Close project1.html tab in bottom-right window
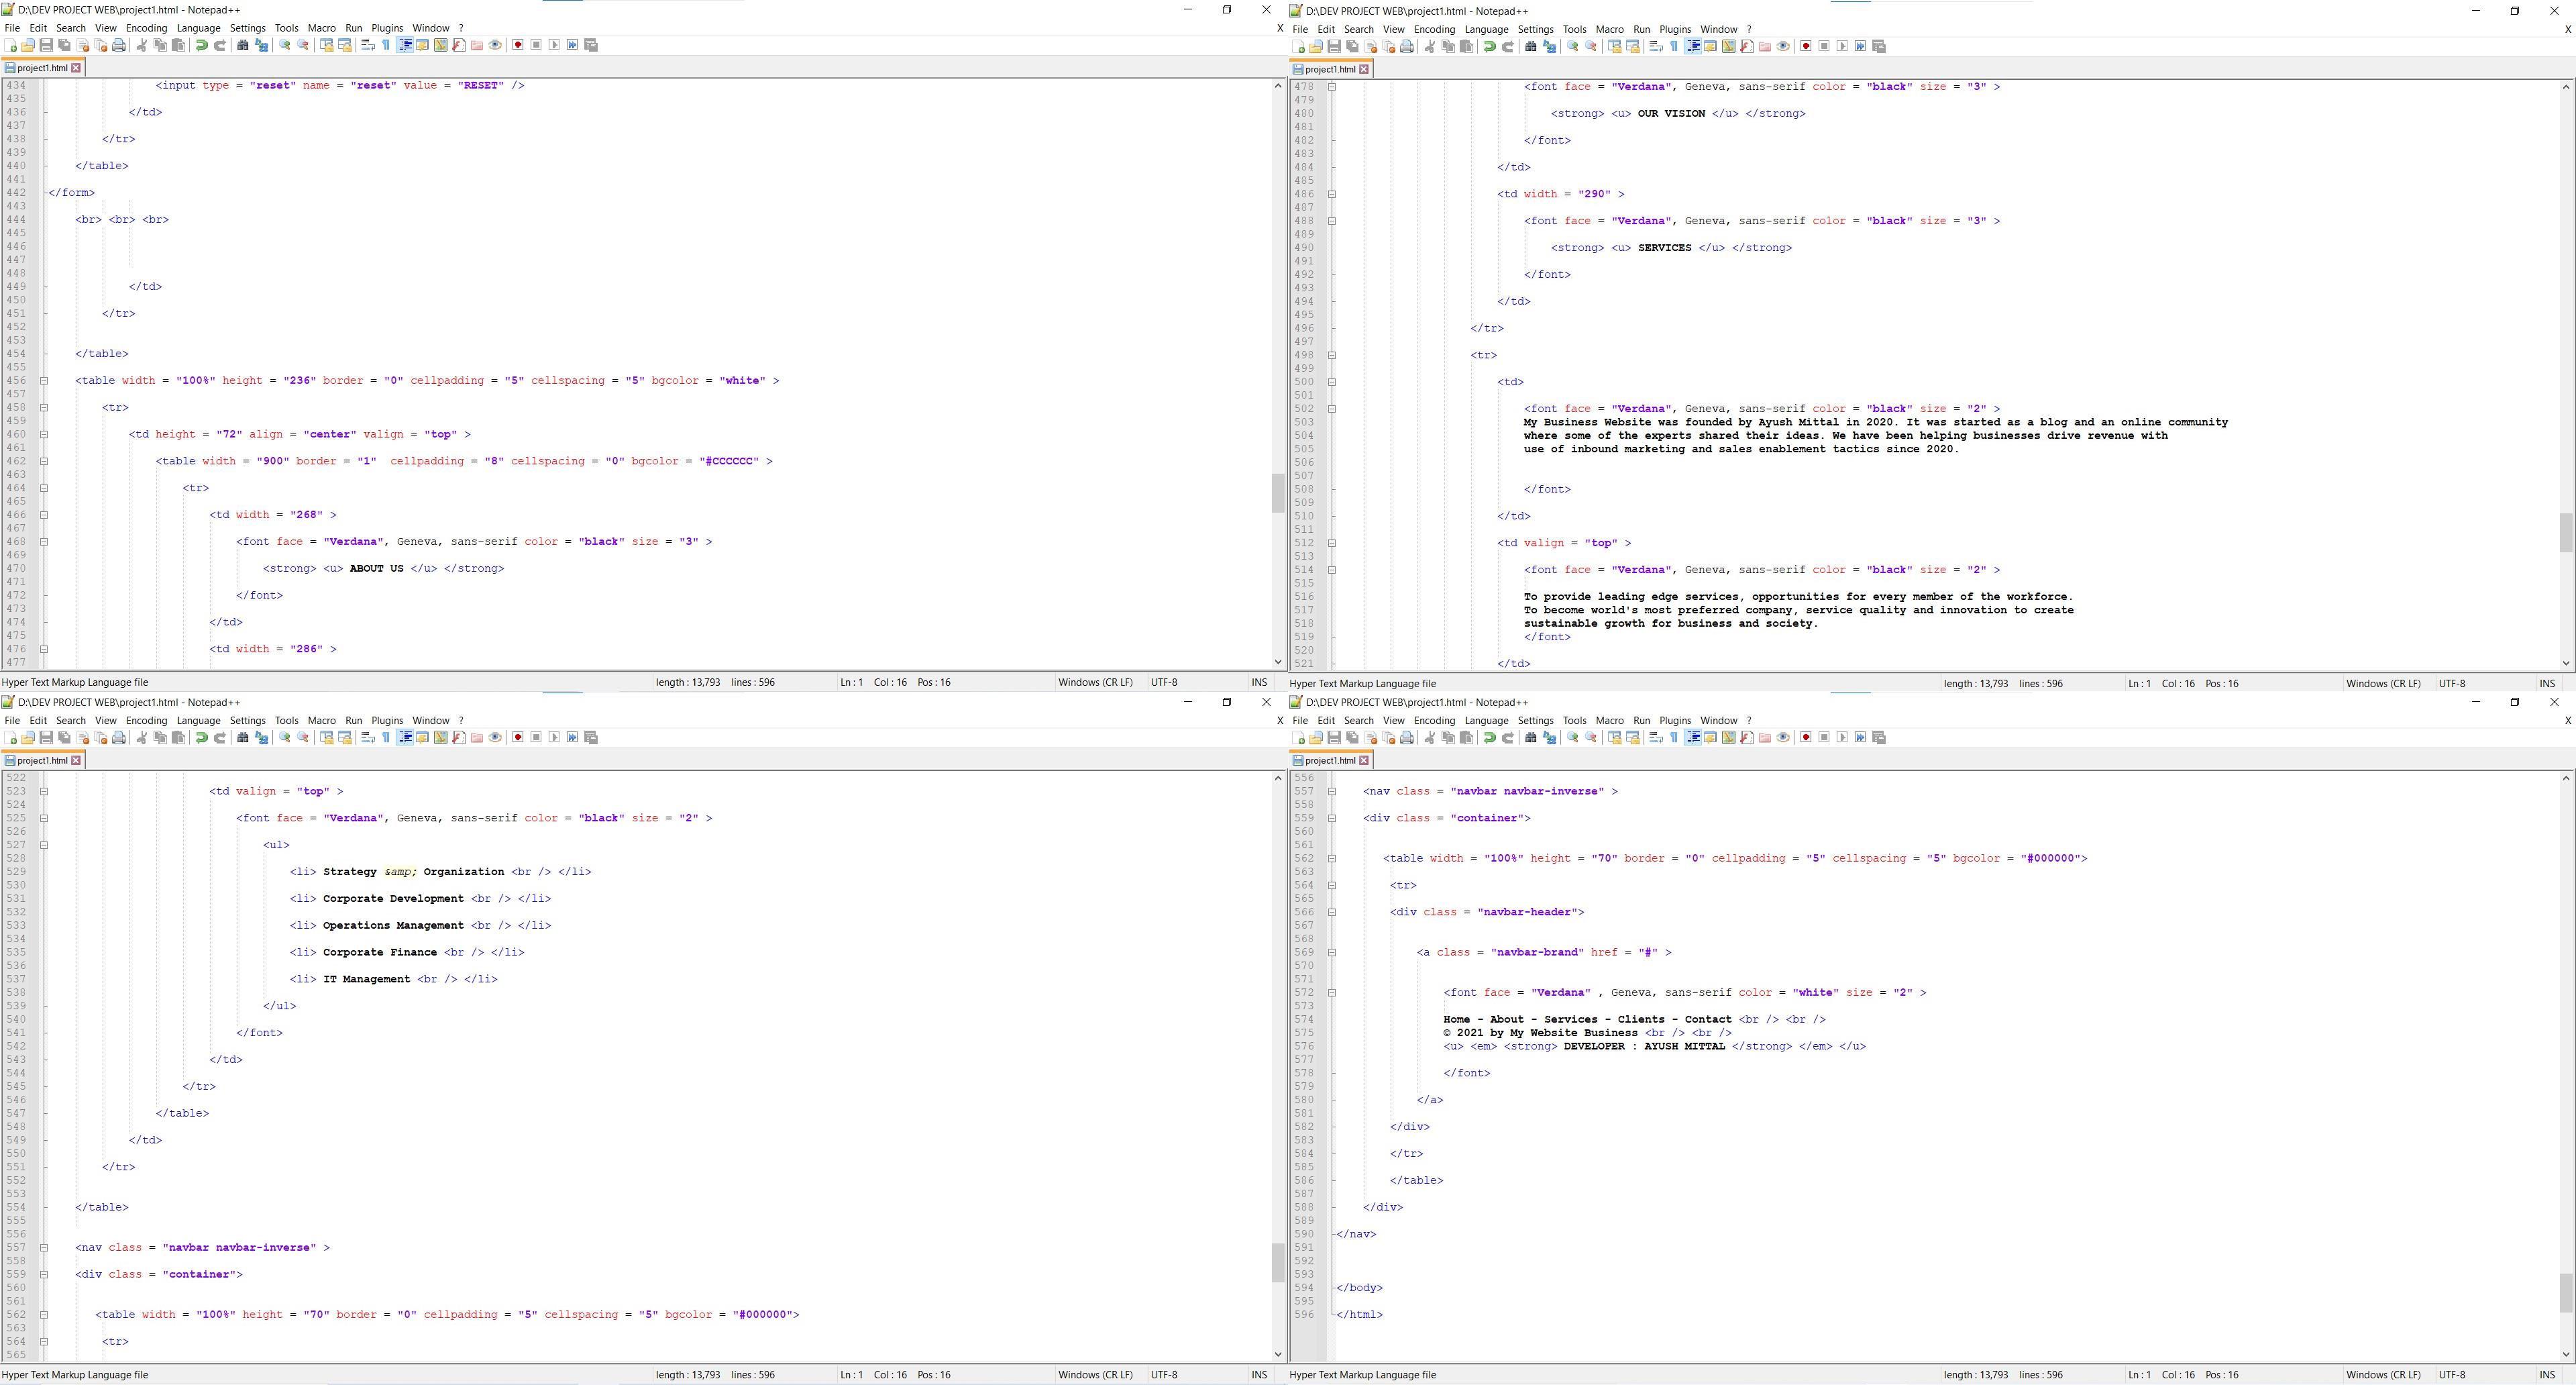2576x1385 pixels. click(1364, 761)
